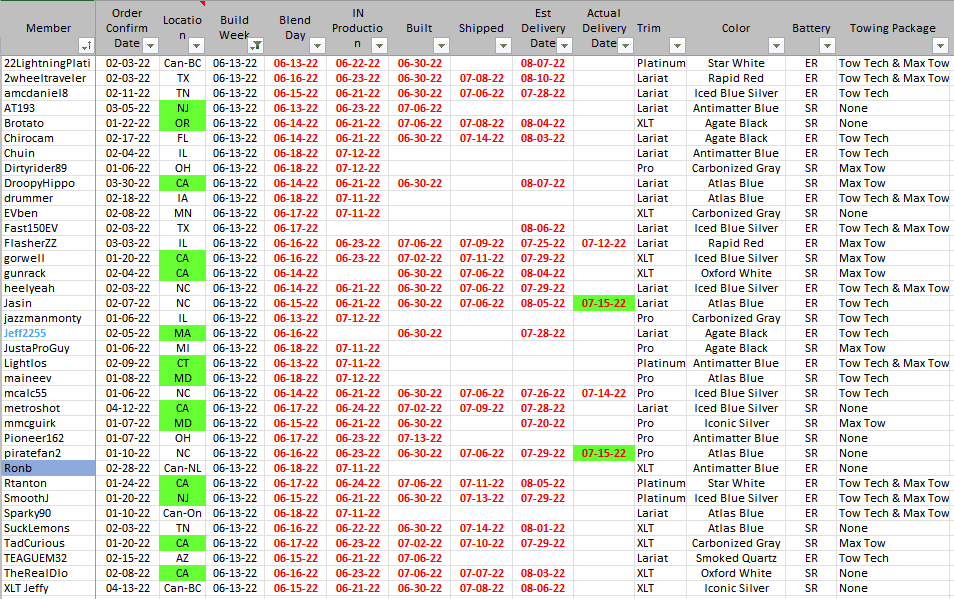Click Jasin's green 07-15-22 actual delivery cell

point(603,303)
